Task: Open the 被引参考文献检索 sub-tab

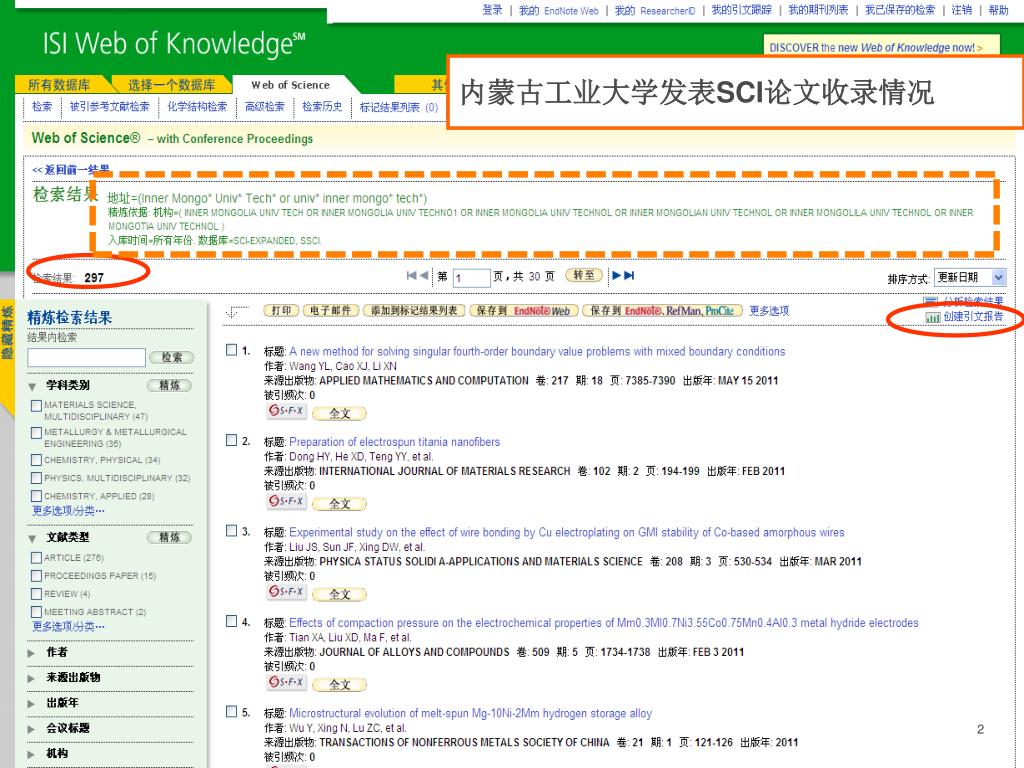Action: [110, 106]
